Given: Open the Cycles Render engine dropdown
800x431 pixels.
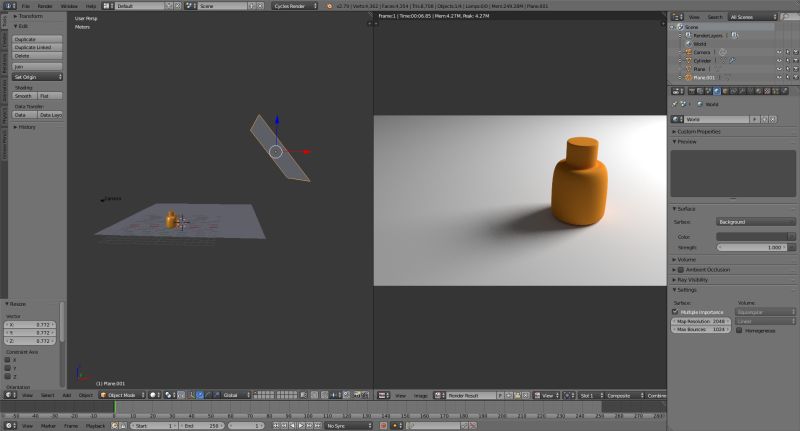Looking at the screenshot, I should tap(295, 6).
